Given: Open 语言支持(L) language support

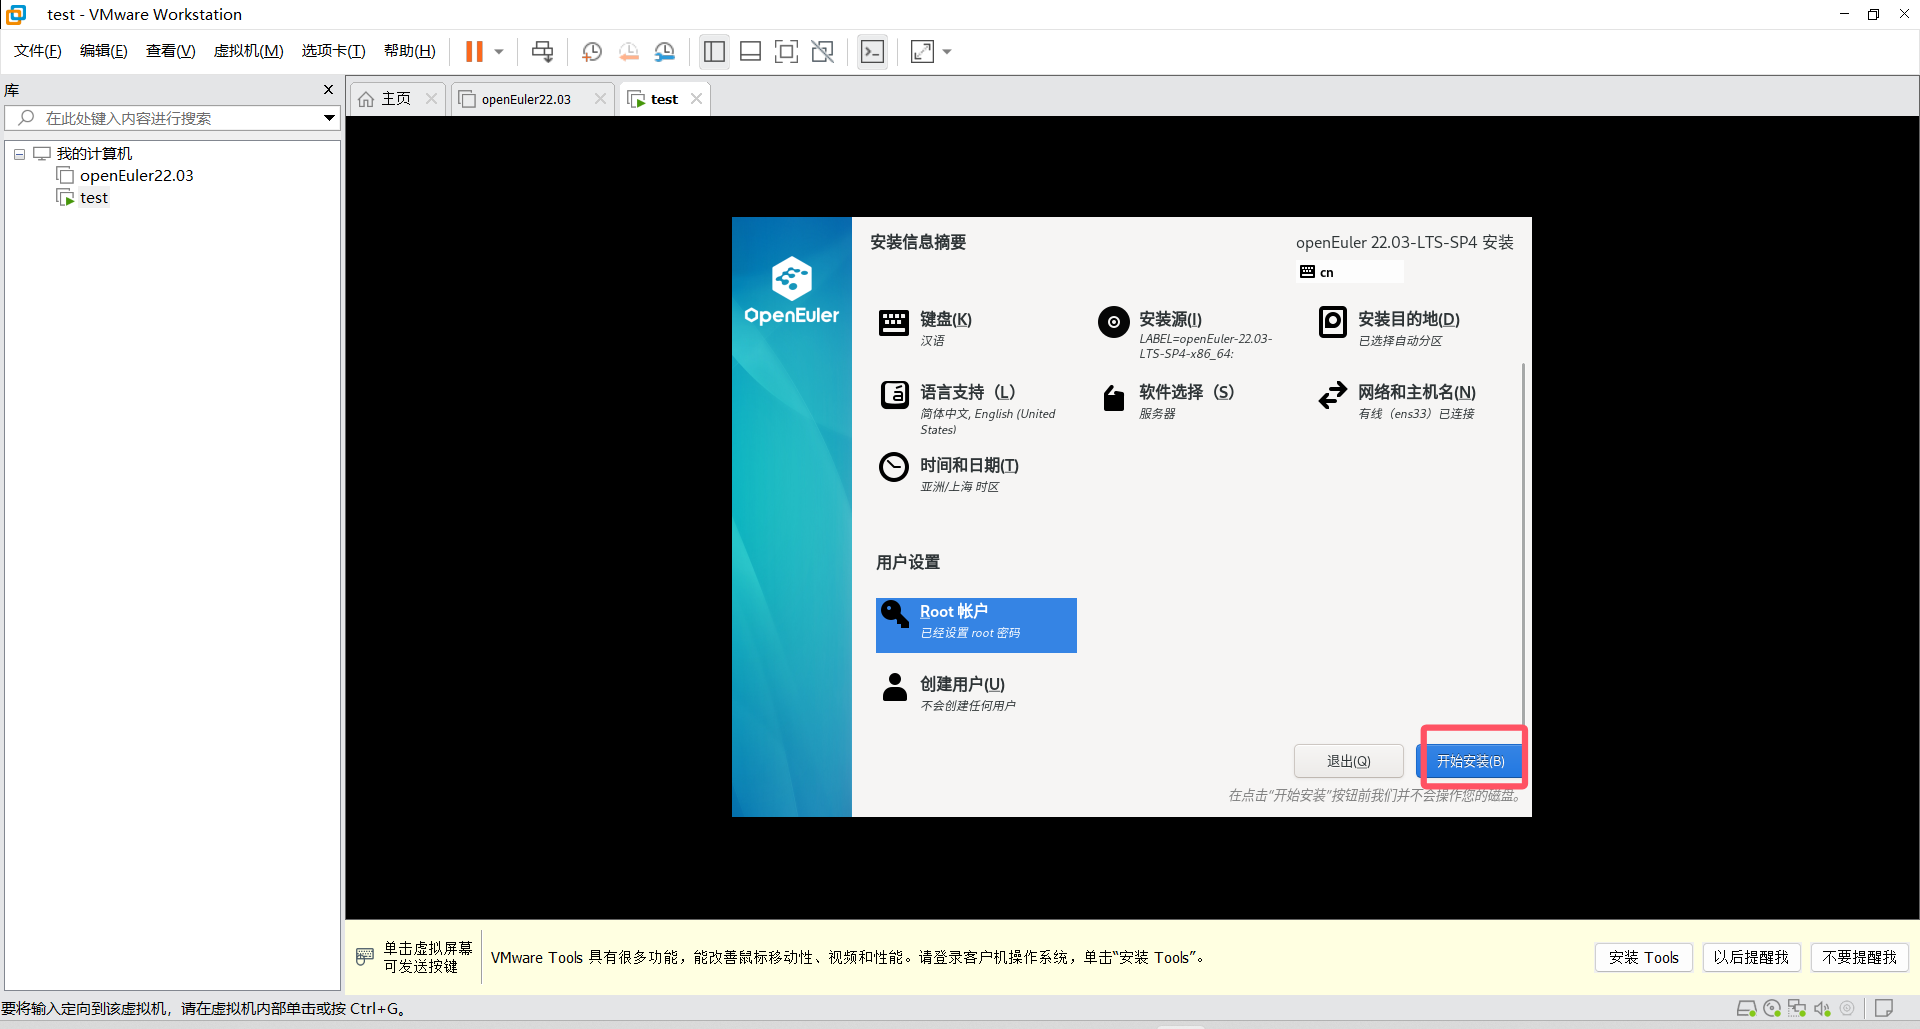Looking at the screenshot, I should [968, 408].
